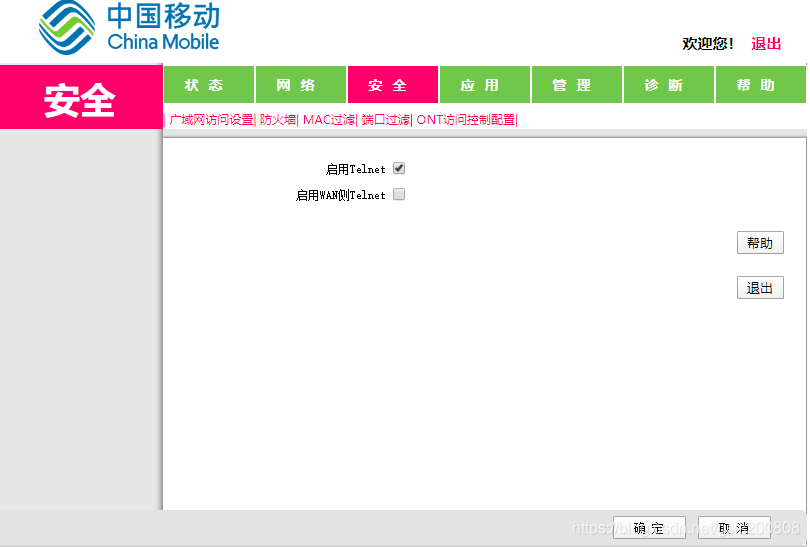
Task: Open the 帮助 tab in the navigation bar
Action: click(x=760, y=85)
